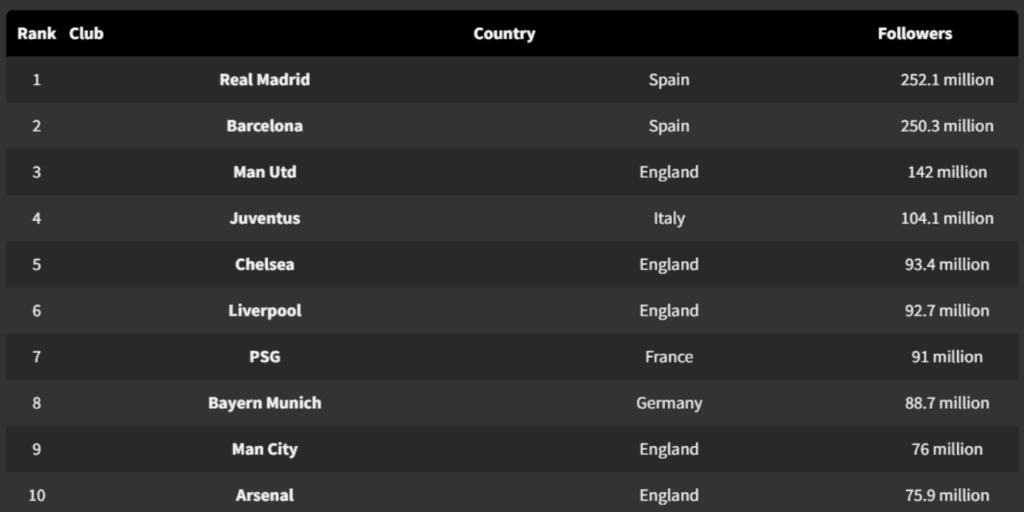1024x512 pixels.
Task: Click the 88.7 million followers value
Action: (x=946, y=403)
